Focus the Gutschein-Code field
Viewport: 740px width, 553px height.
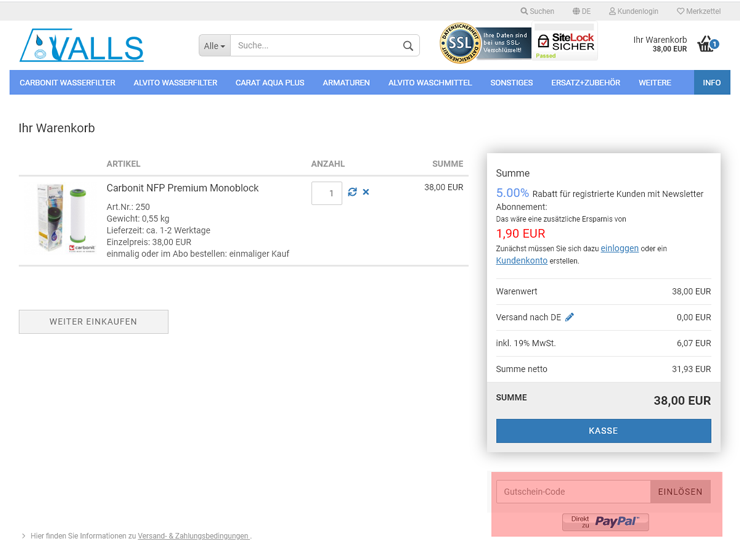[573, 492]
